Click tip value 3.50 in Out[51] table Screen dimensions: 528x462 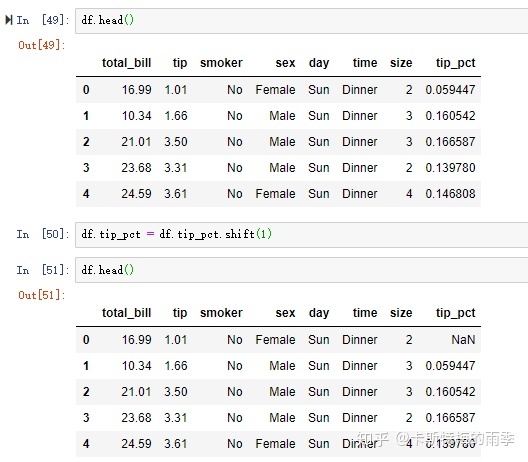(175, 392)
